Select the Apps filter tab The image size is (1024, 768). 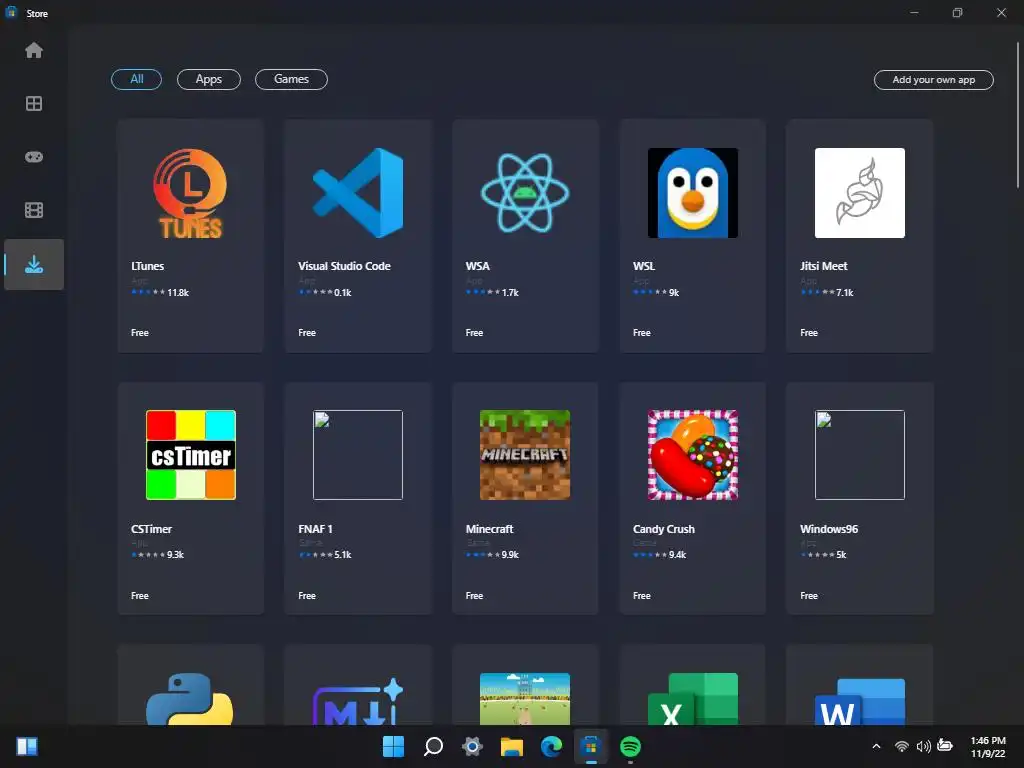pyautogui.click(x=209, y=79)
